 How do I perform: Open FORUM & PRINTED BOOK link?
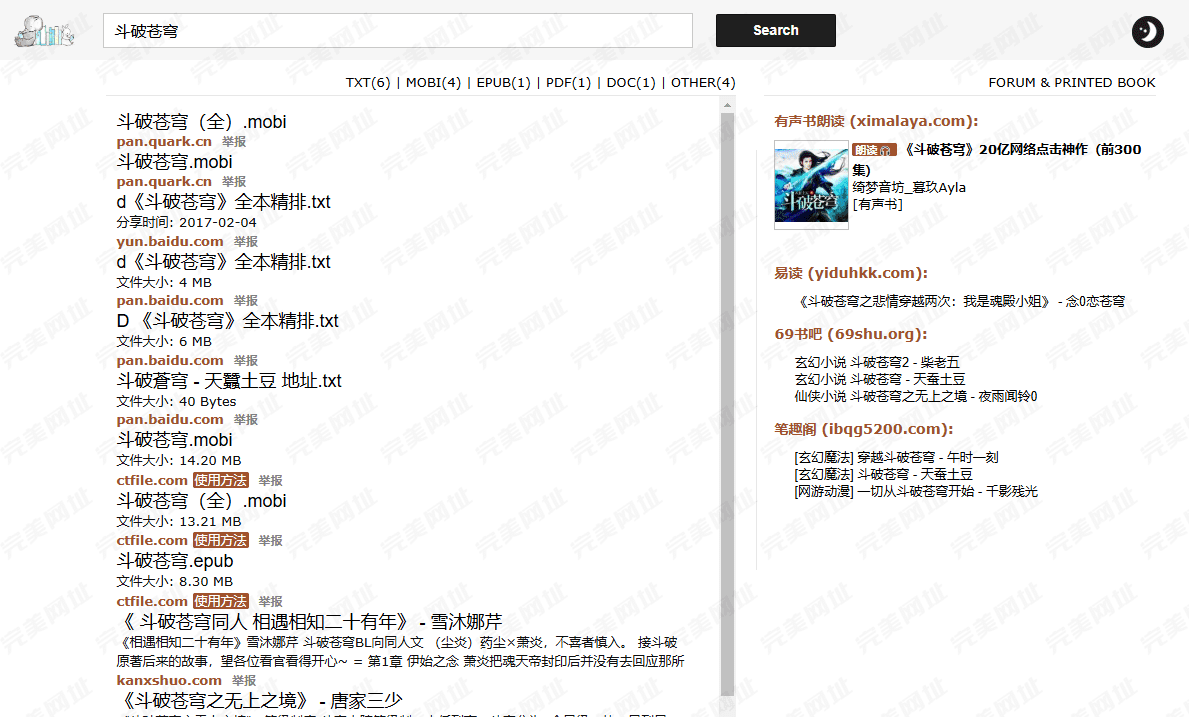tap(1071, 83)
